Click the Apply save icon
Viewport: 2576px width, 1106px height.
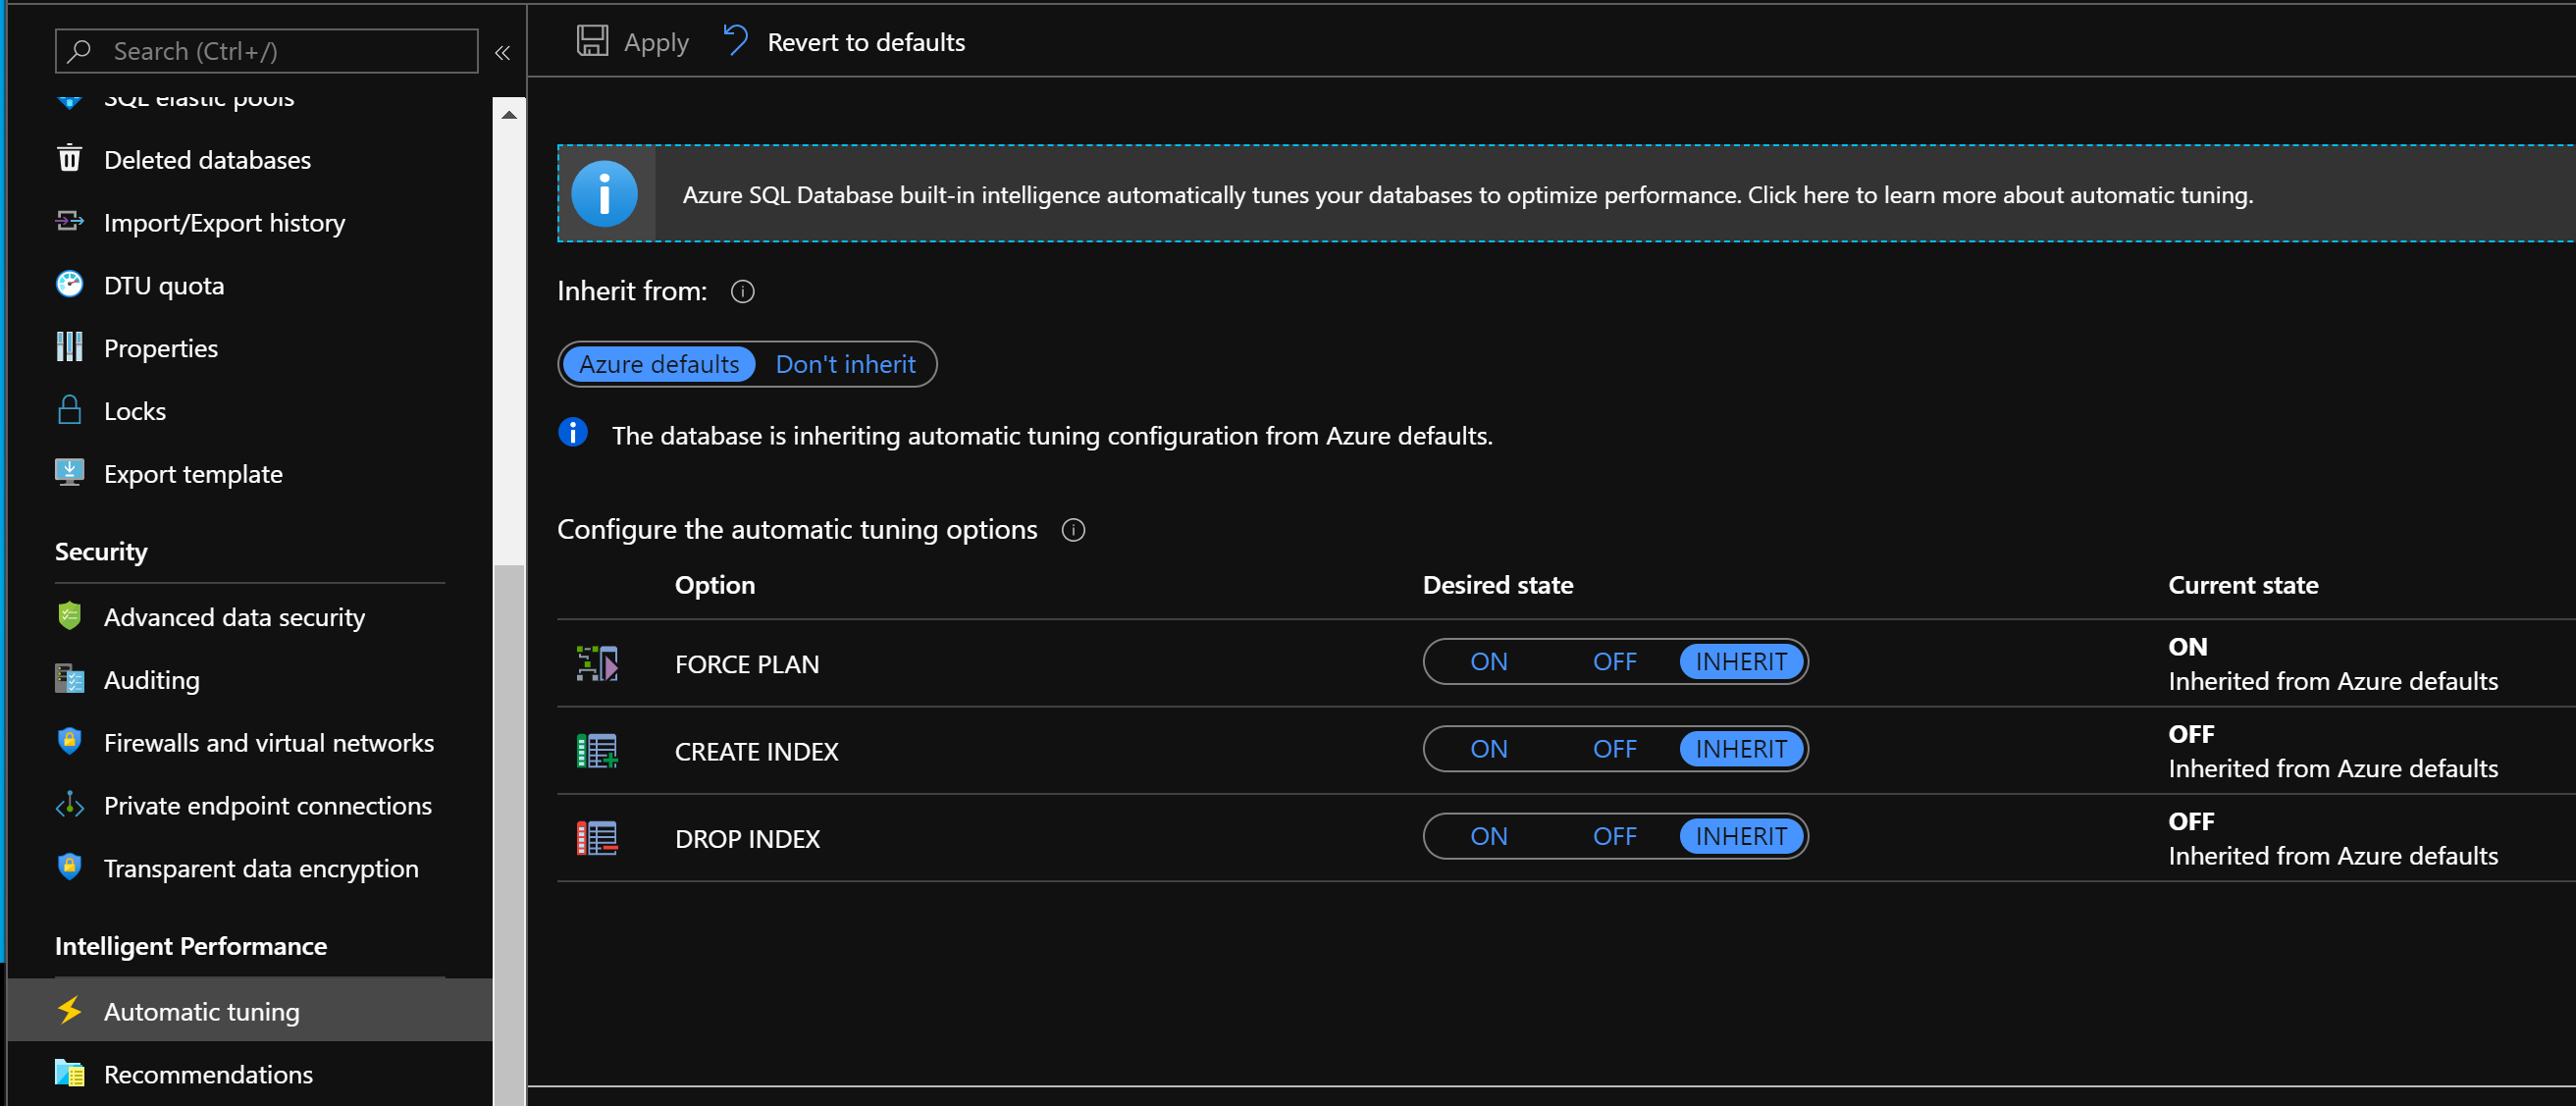pos(592,41)
